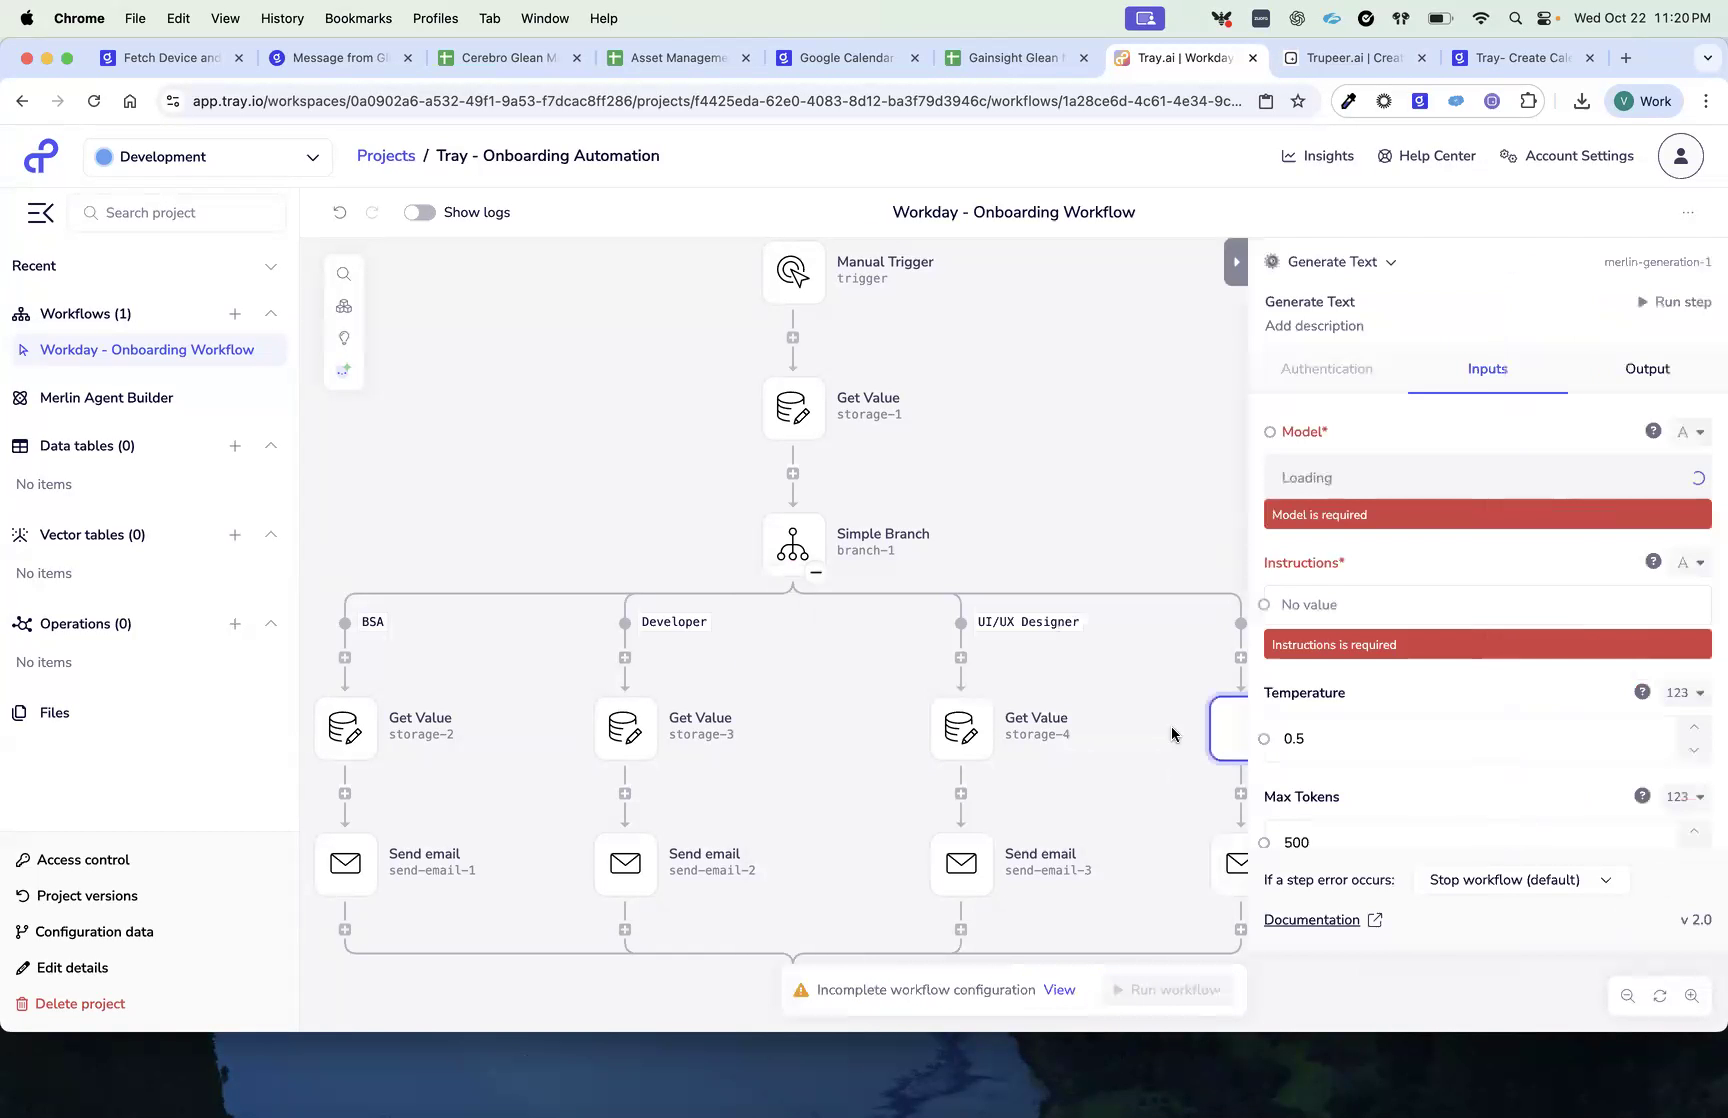Click the undo arrow above the canvas
This screenshot has height=1118, width=1728.
[x=339, y=212]
